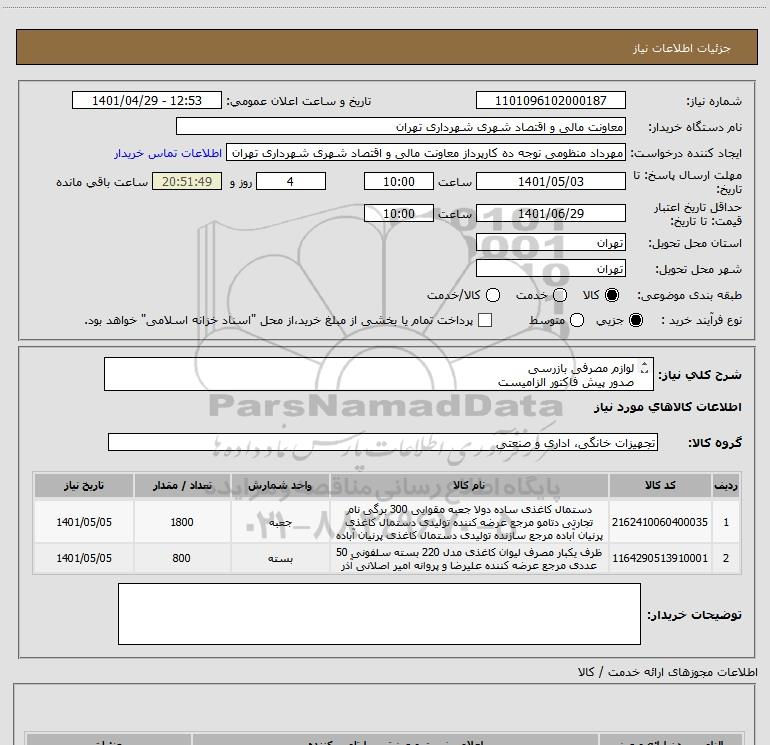
Task: Click the اطلاعات کالاهای مورد نیاز heading
Action: coord(667,407)
